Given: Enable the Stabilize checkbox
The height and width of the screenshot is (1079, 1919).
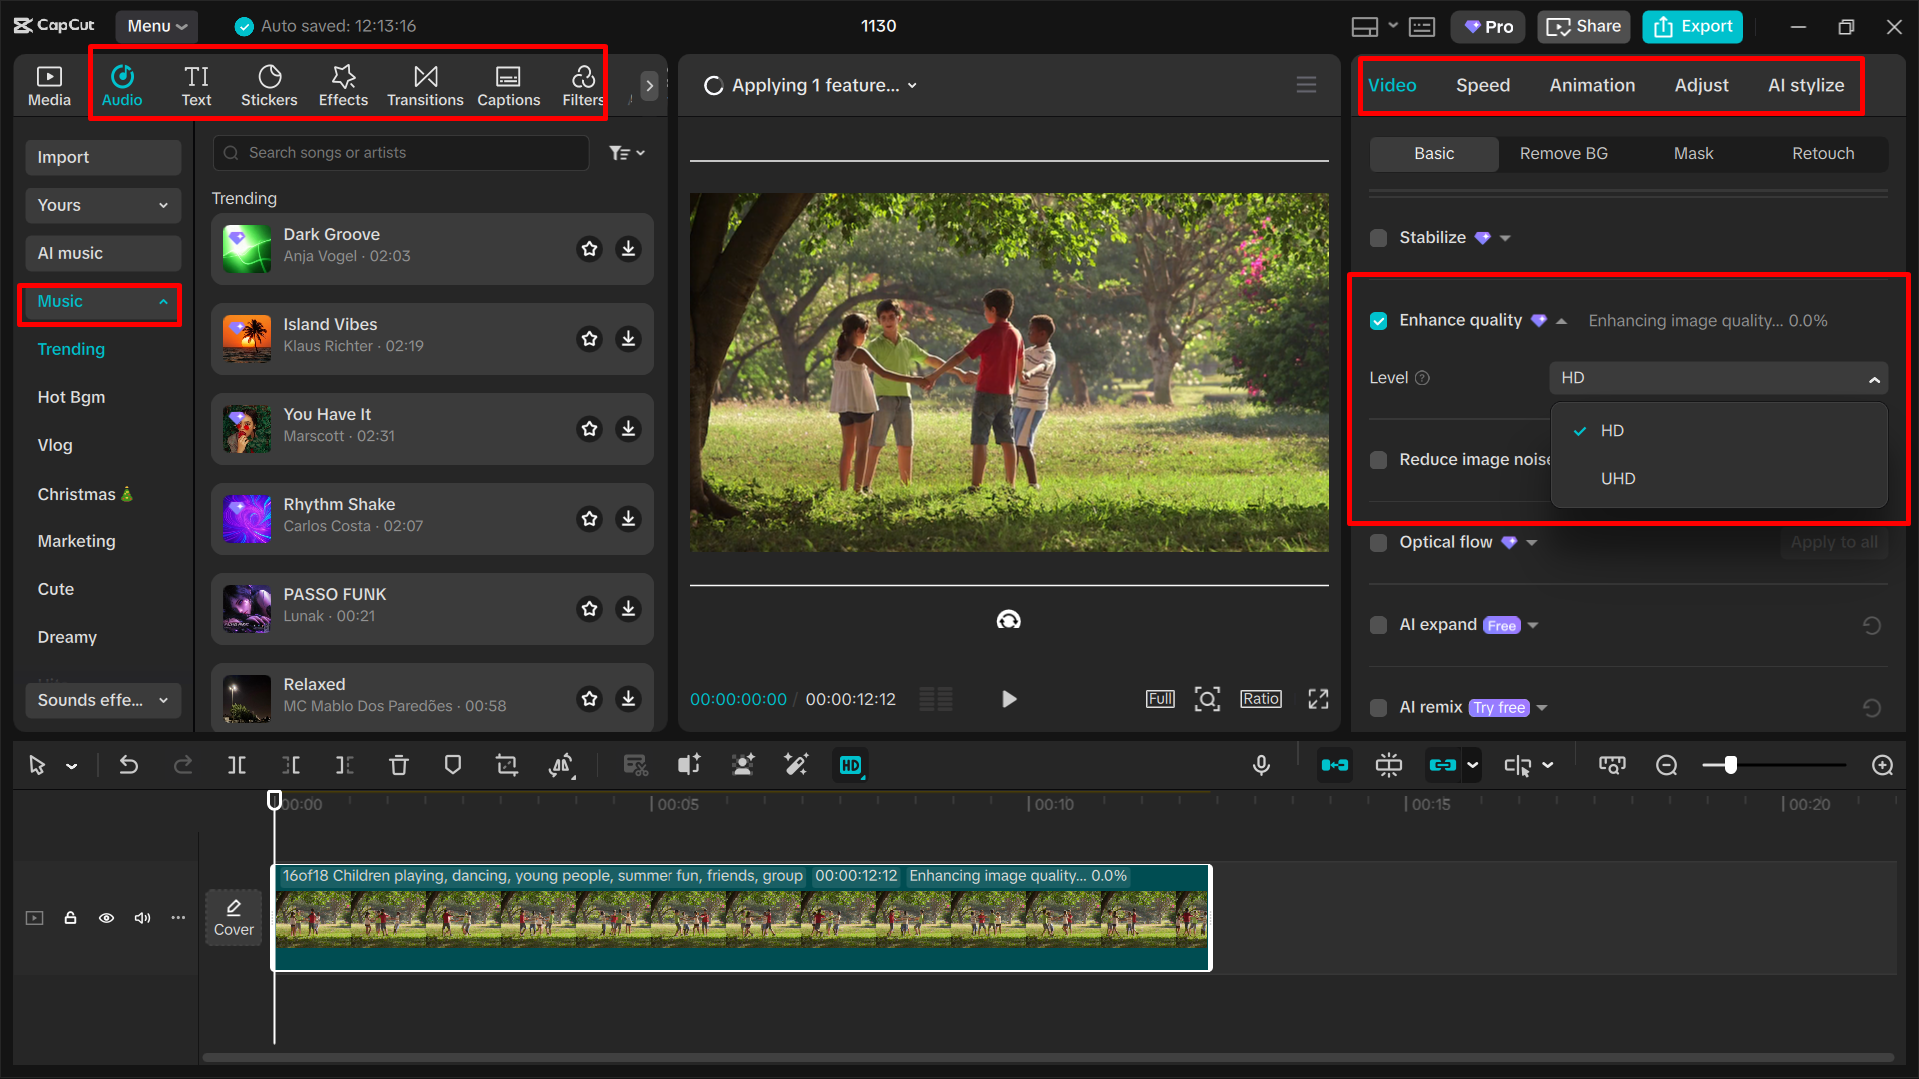Looking at the screenshot, I should click(x=1378, y=237).
